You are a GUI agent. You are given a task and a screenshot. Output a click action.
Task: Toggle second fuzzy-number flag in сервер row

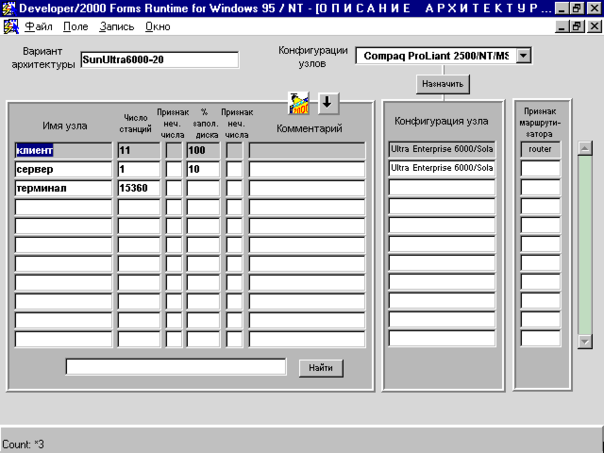[235, 169]
